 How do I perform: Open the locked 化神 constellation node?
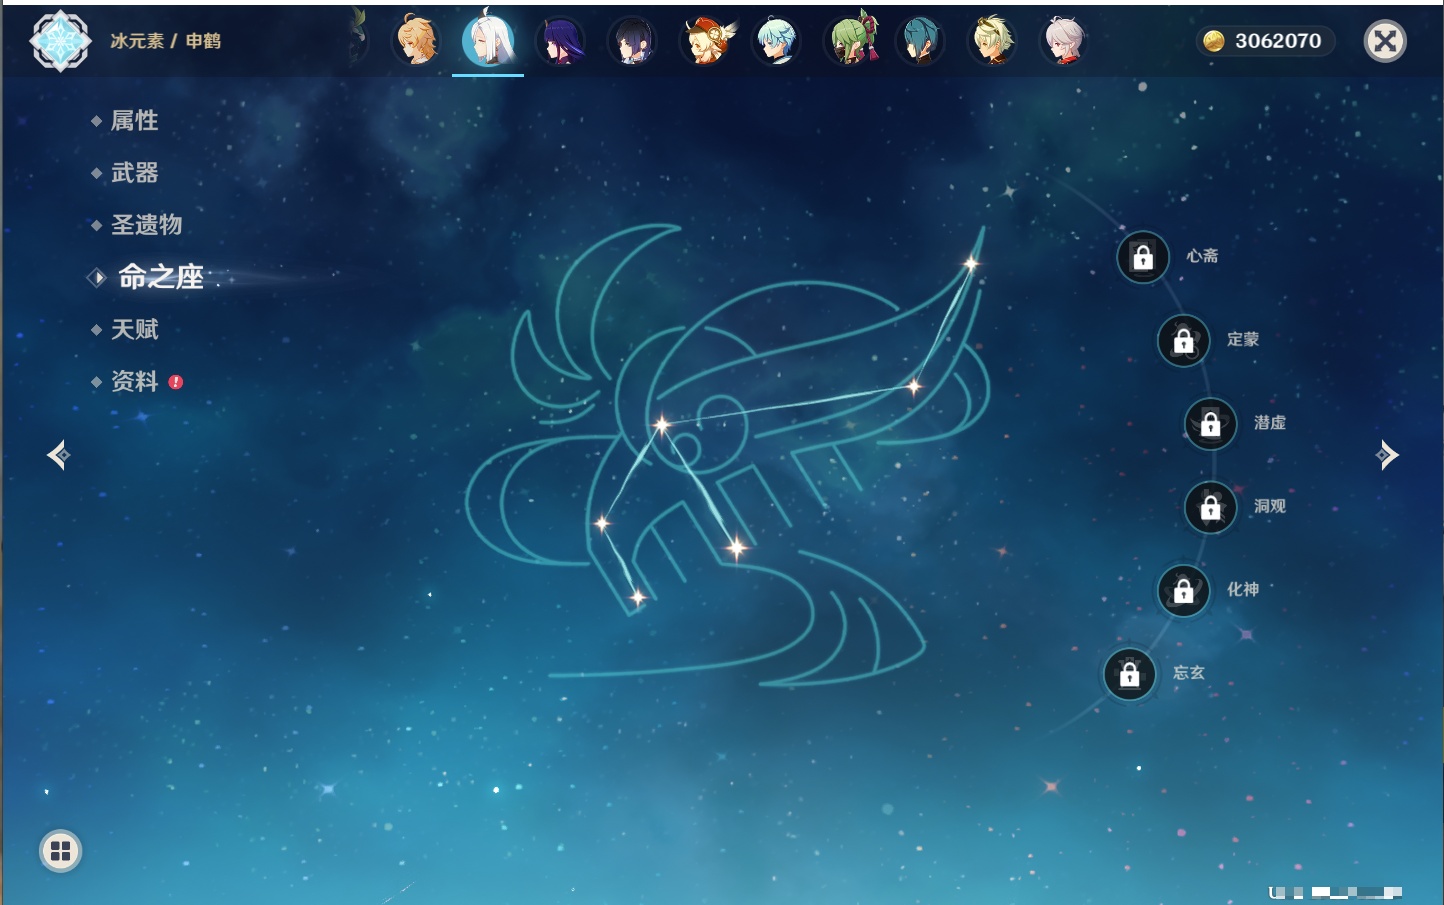pyautogui.click(x=1184, y=591)
